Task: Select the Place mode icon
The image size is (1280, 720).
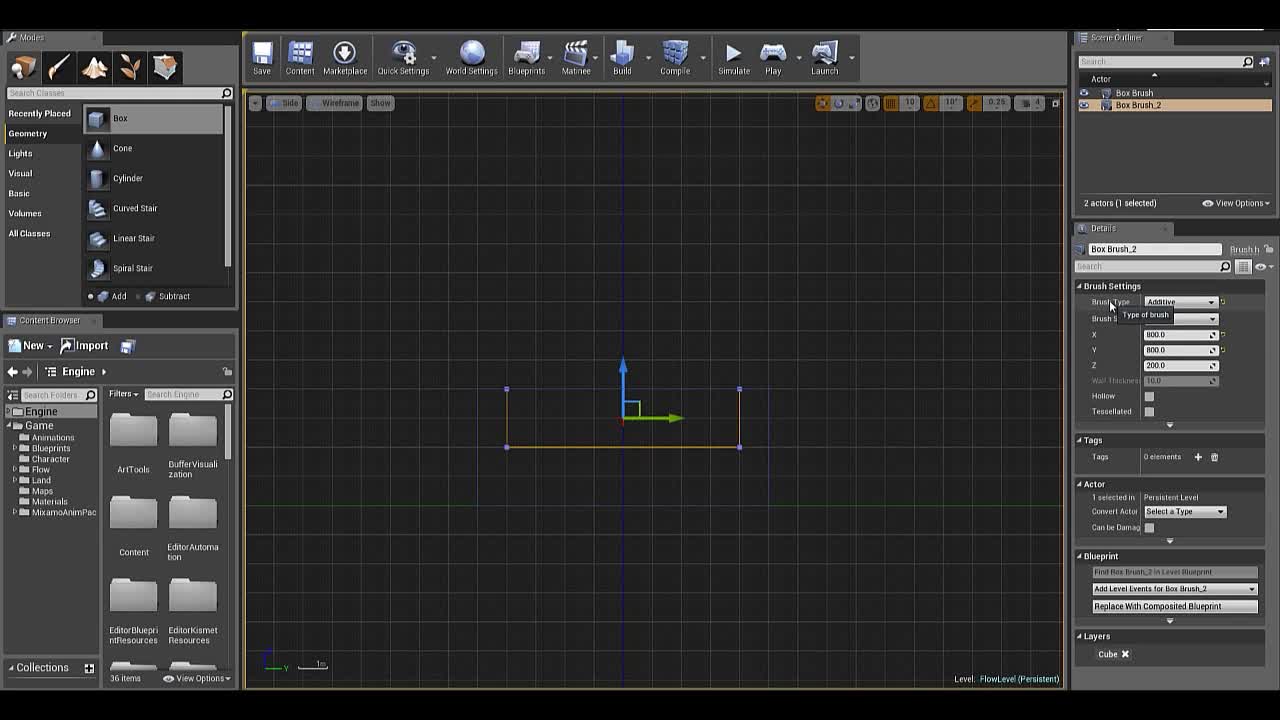Action: [23, 67]
